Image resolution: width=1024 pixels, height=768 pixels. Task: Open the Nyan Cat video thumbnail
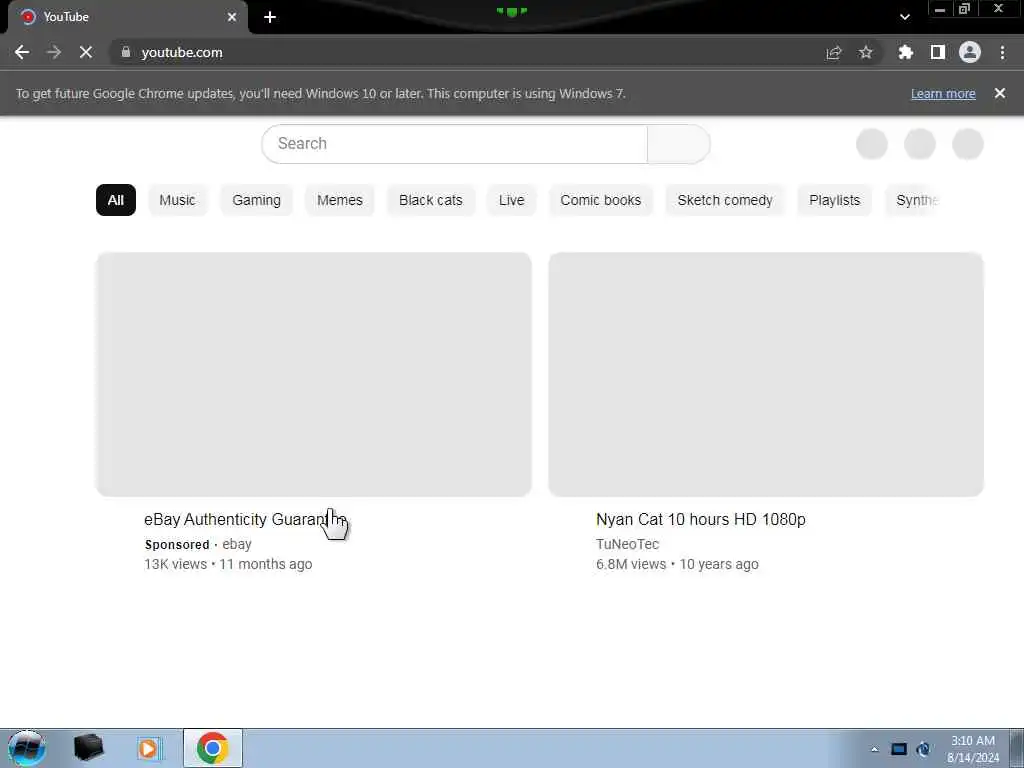tap(766, 374)
